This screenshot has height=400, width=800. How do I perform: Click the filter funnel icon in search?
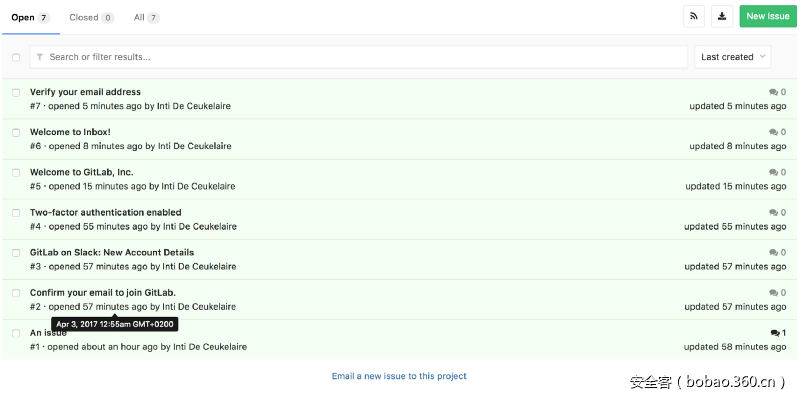(x=40, y=57)
